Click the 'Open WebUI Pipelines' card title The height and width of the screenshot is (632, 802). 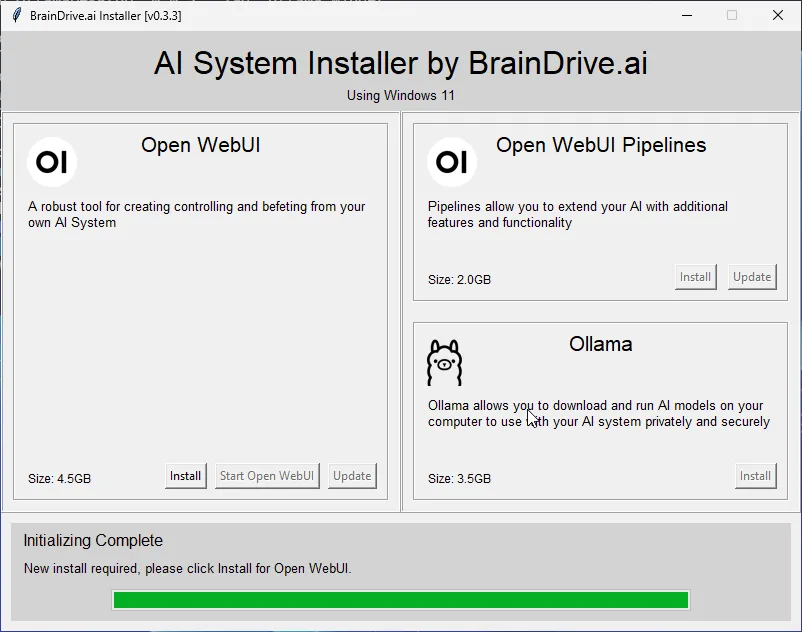point(601,145)
